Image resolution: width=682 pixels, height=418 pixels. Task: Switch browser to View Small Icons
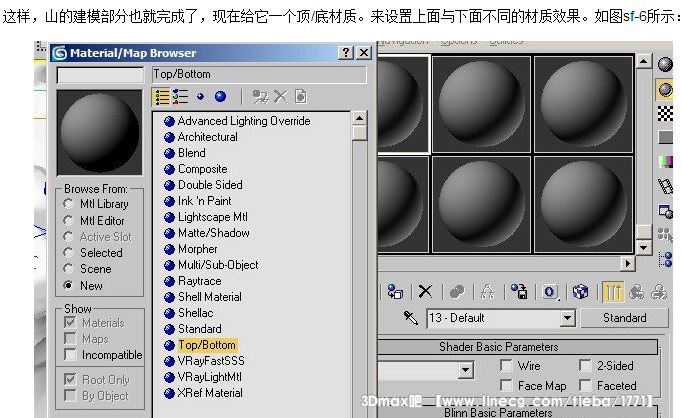201,97
